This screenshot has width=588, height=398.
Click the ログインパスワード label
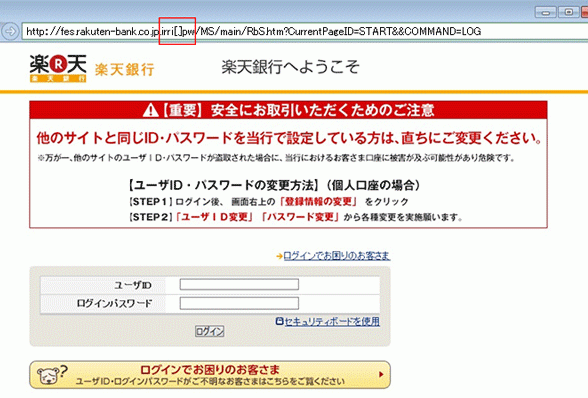pyautogui.click(x=114, y=303)
